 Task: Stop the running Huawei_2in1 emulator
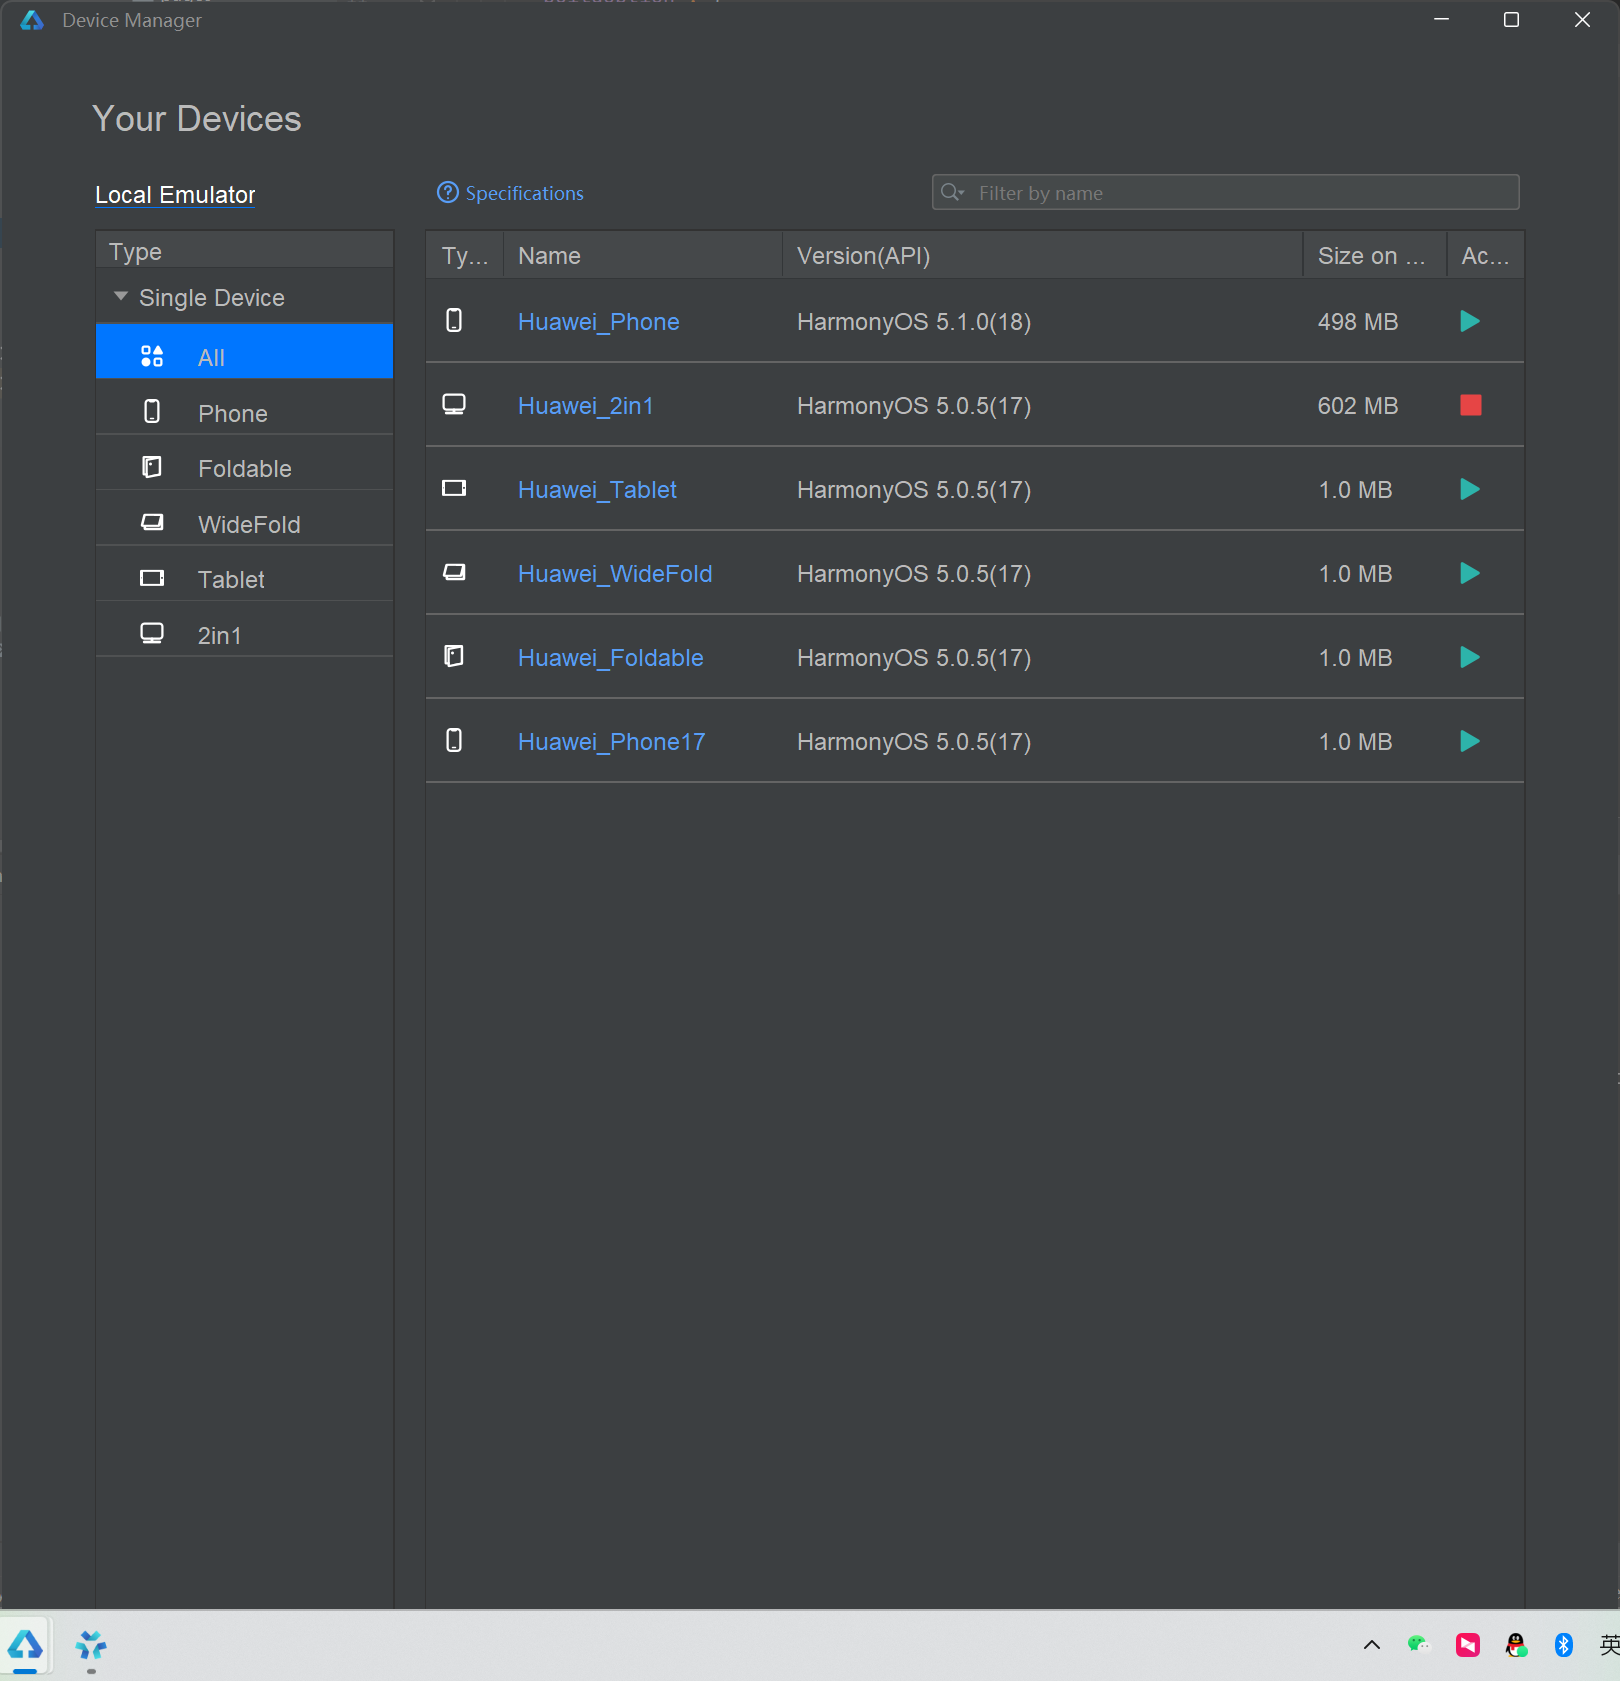pyautogui.click(x=1470, y=405)
